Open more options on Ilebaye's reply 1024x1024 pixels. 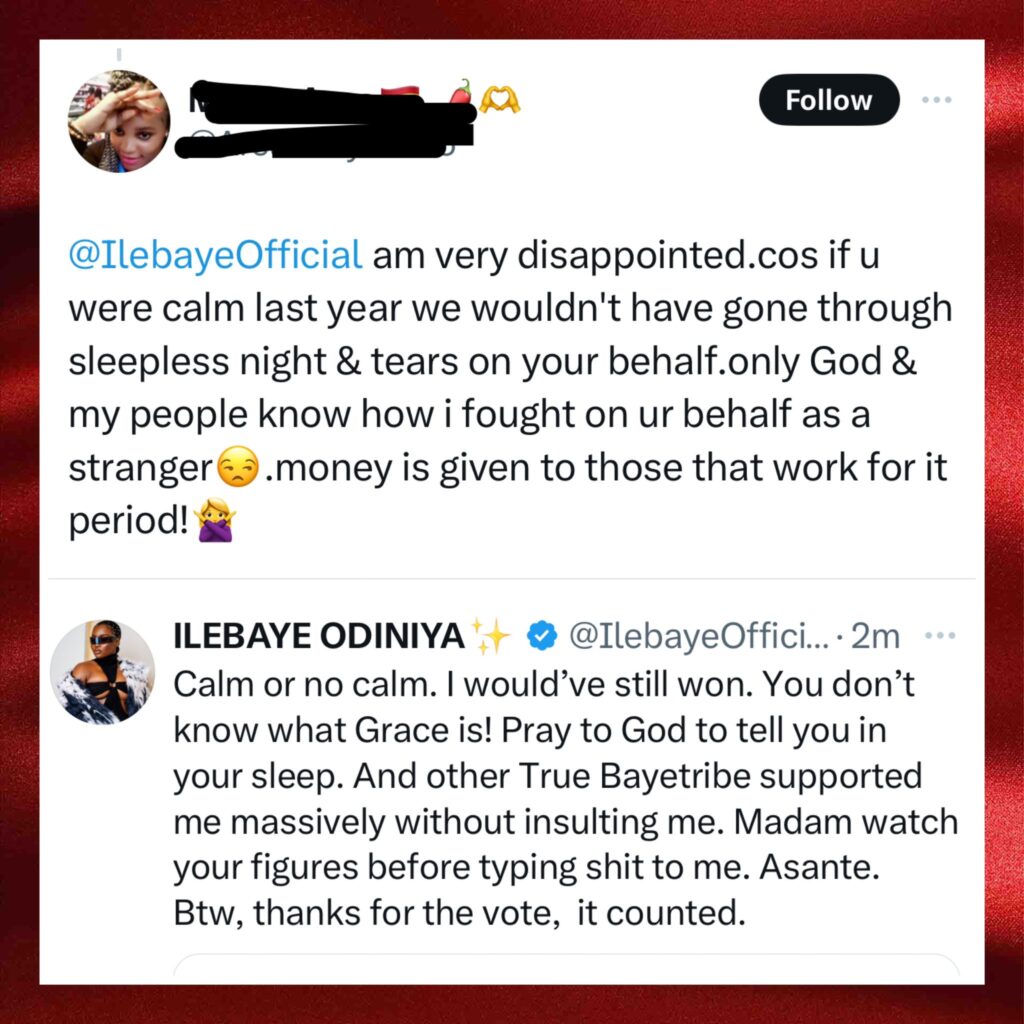click(941, 635)
